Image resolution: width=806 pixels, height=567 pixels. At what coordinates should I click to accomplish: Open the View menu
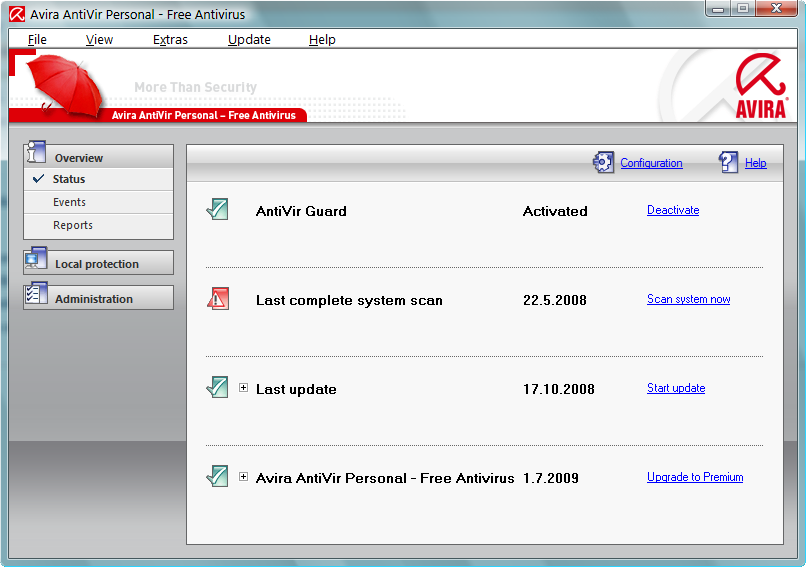tap(99, 40)
